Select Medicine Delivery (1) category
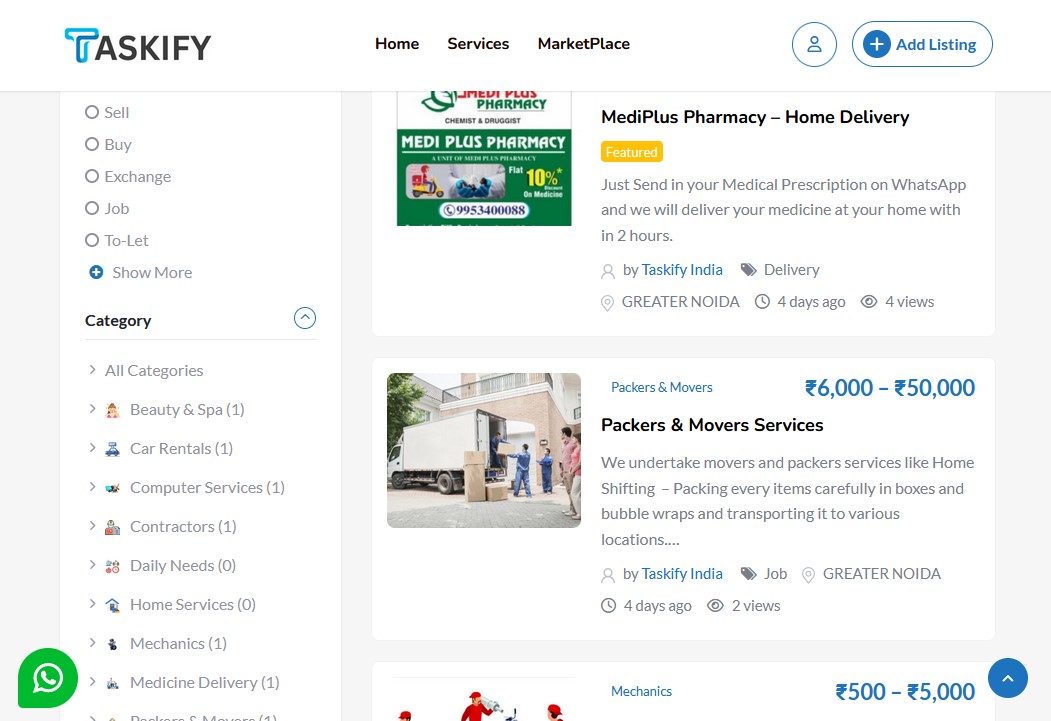1051x721 pixels. (204, 682)
